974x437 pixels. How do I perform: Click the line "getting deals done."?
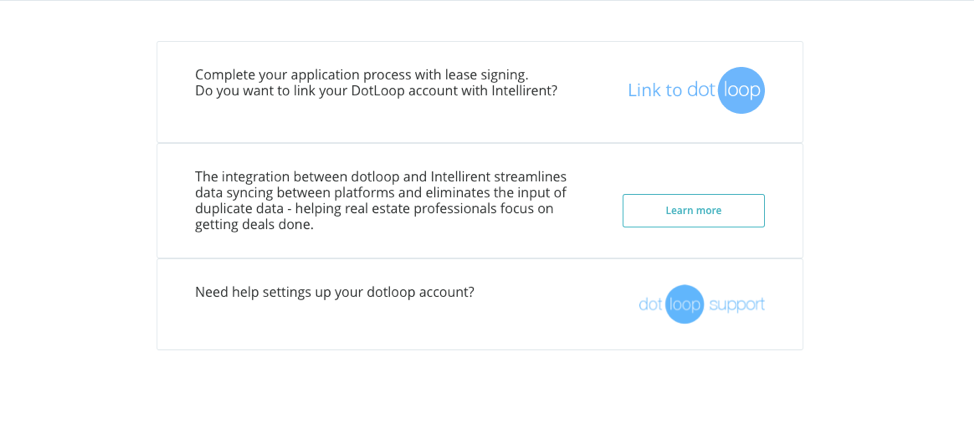[254, 224]
